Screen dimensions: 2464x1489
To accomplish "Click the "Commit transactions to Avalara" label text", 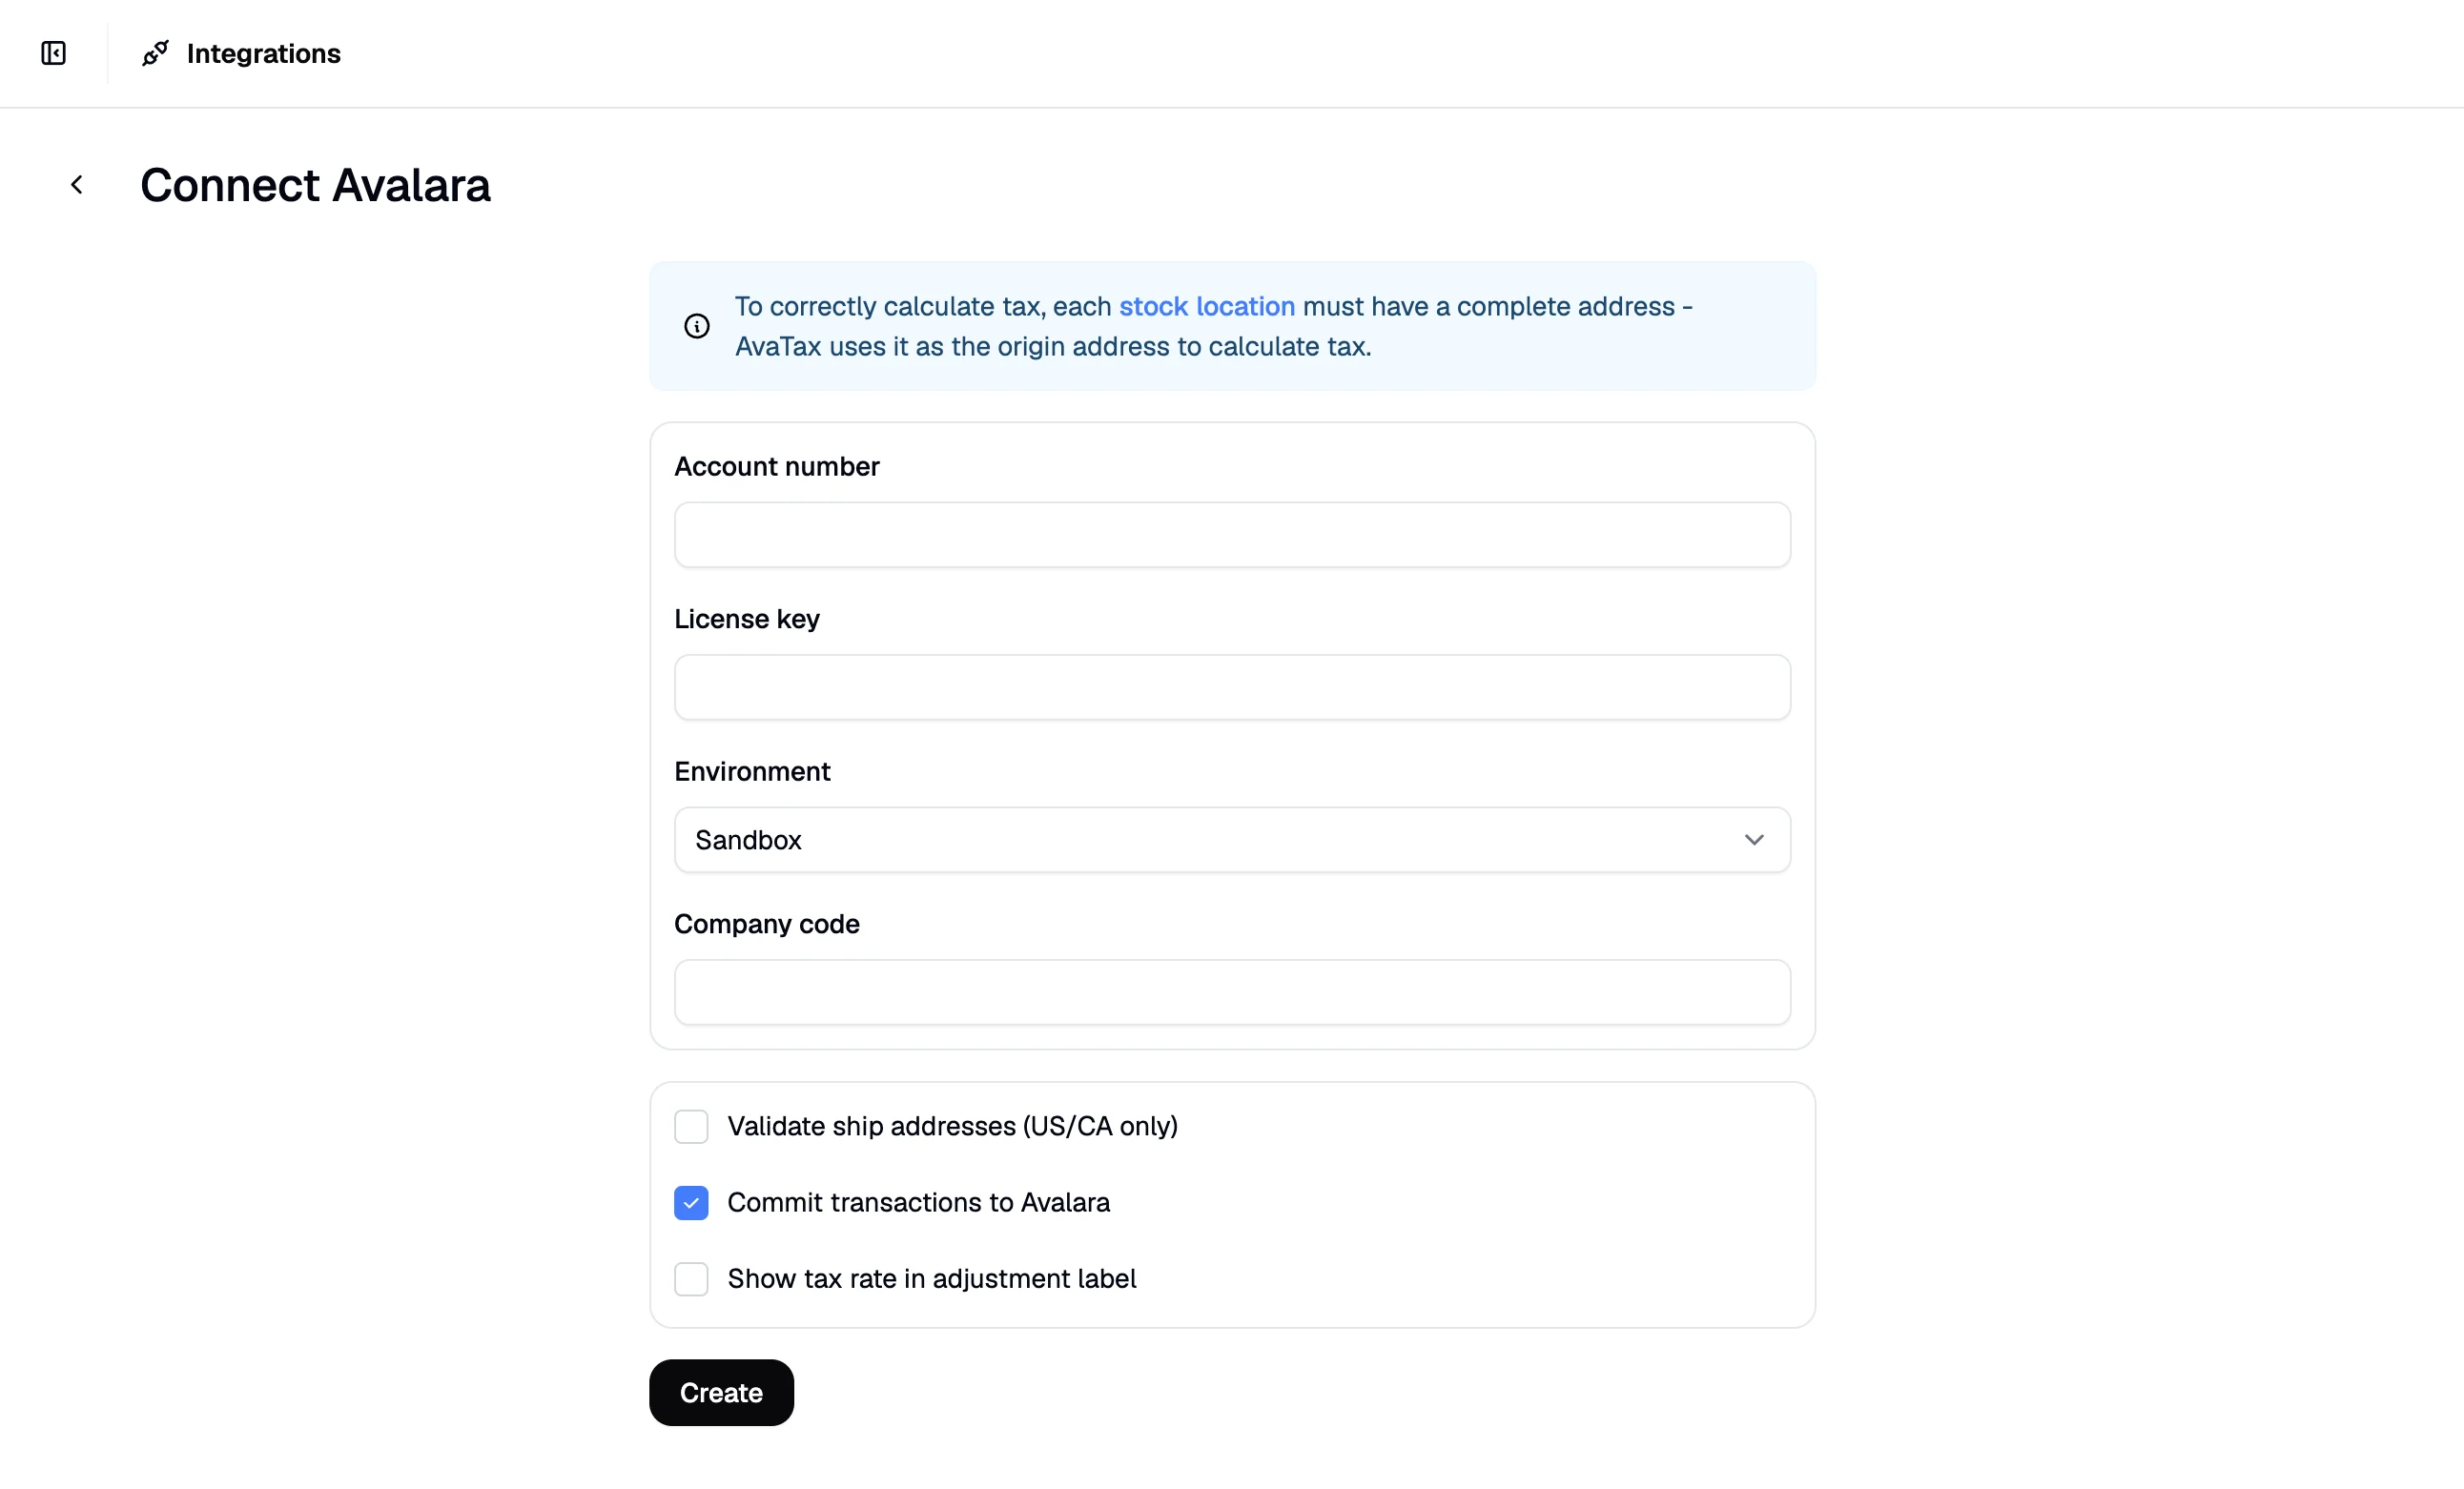I will pos(918,1202).
